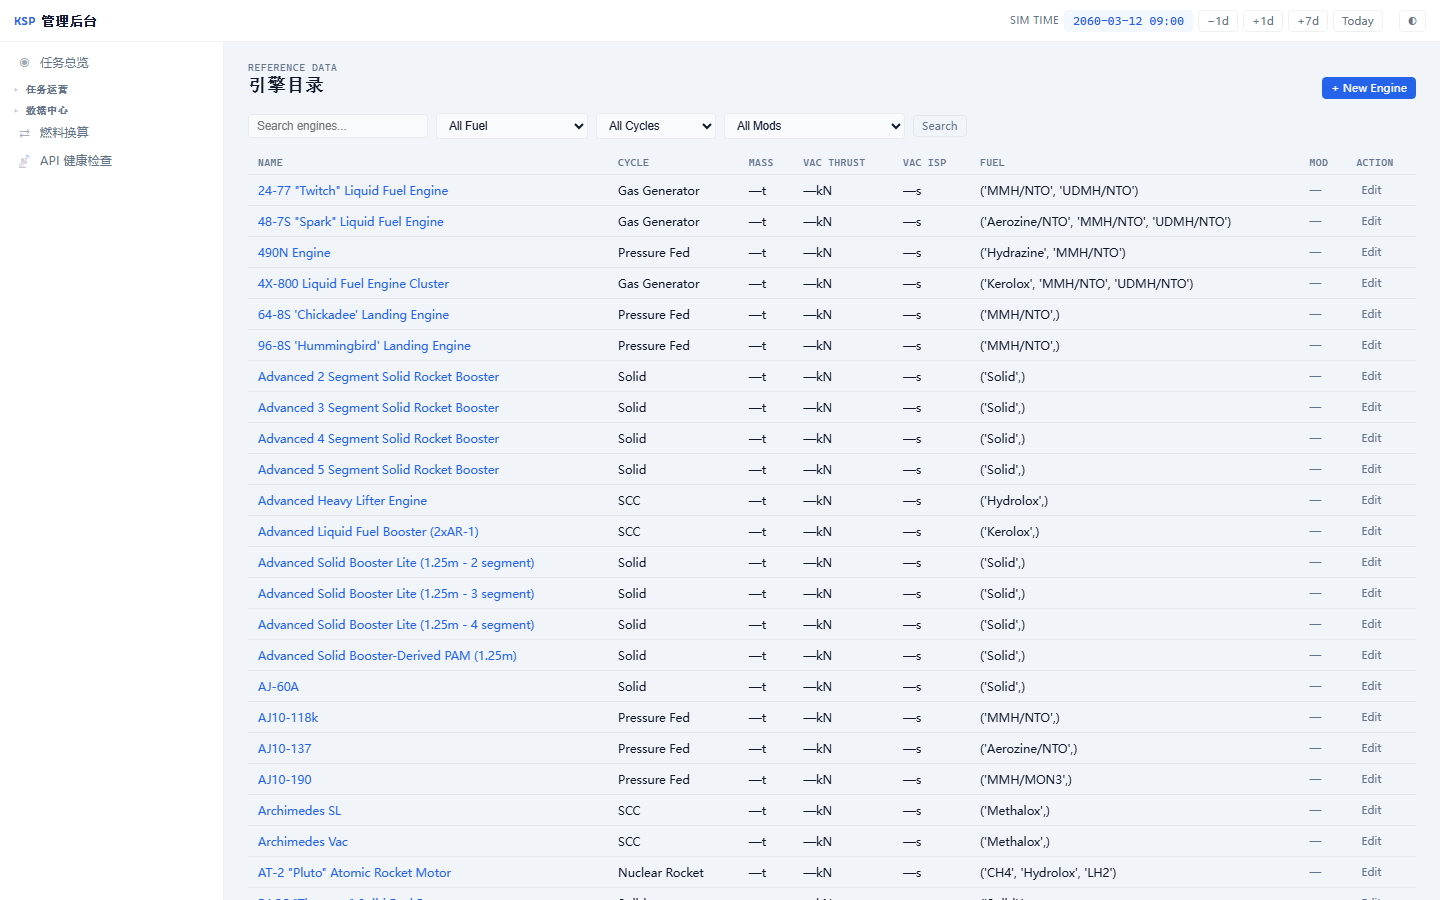Image resolution: width=1440 pixels, height=900 pixels.
Task: Click Edit for the 490N Engine row
Action: [x=1371, y=252]
